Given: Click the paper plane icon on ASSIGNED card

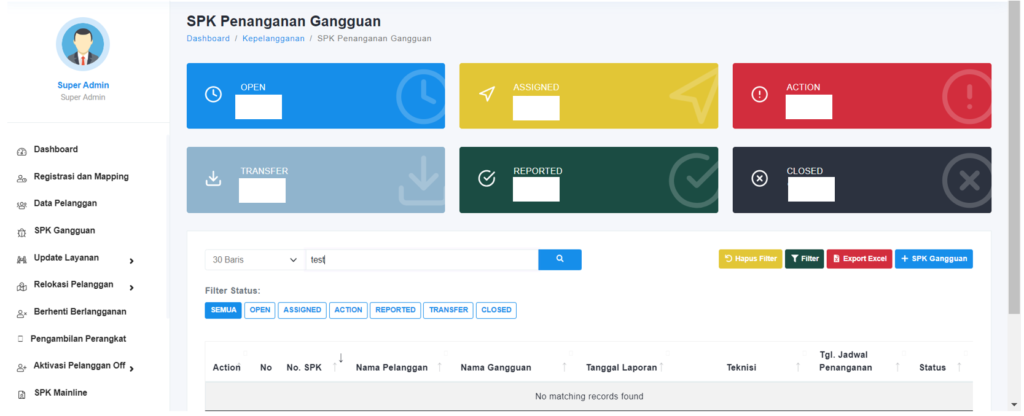Looking at the screenshot, I should [487, 95].
